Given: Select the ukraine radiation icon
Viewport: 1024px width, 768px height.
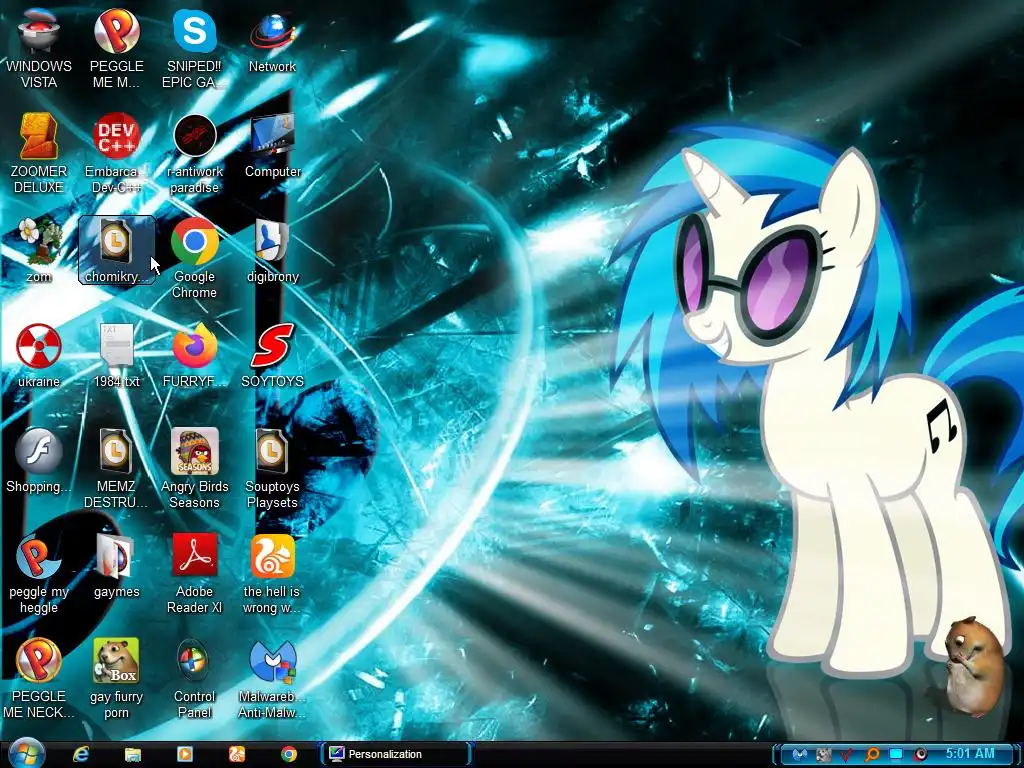Looking at the screenshot, I should coord(39,355).
